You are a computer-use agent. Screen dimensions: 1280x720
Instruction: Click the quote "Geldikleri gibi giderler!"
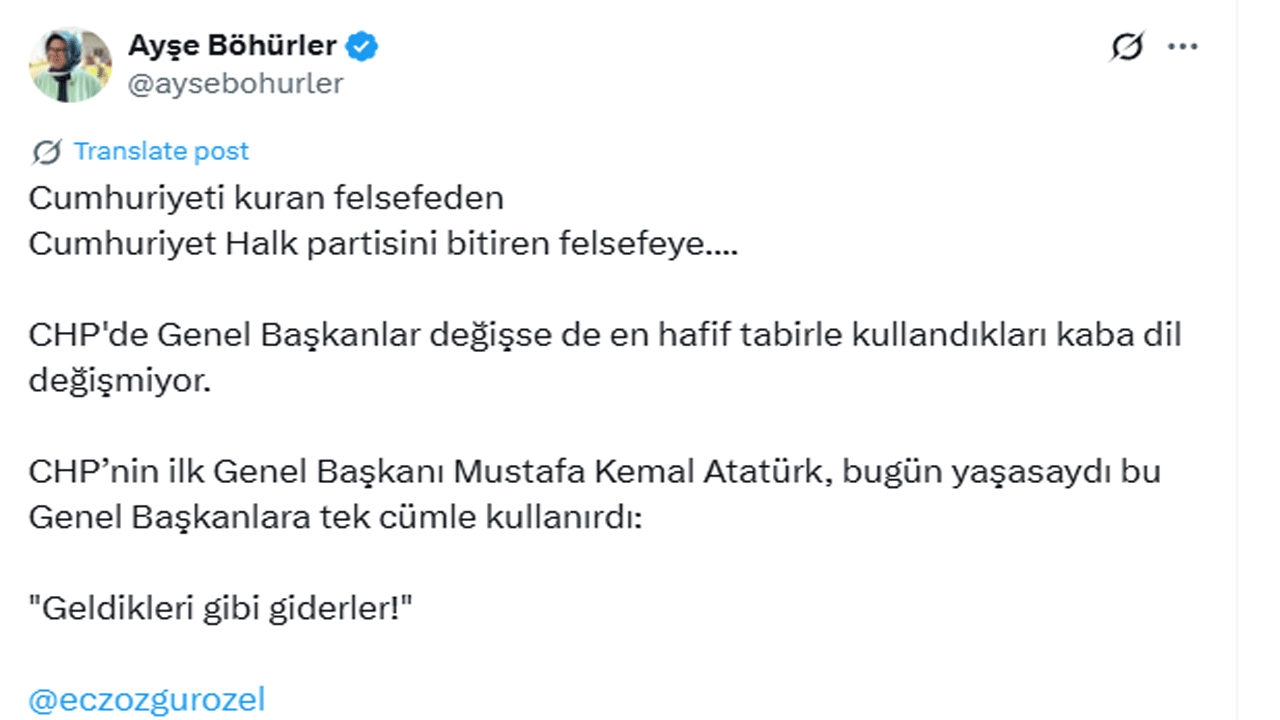220,609
